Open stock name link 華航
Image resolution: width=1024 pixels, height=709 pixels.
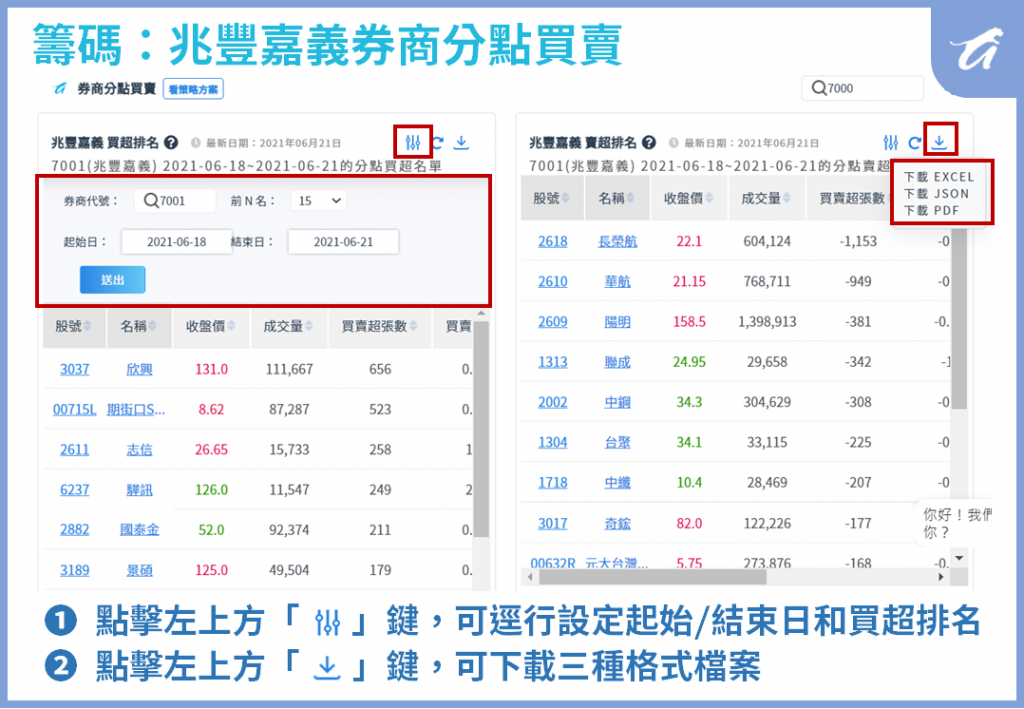pos(617,281)
